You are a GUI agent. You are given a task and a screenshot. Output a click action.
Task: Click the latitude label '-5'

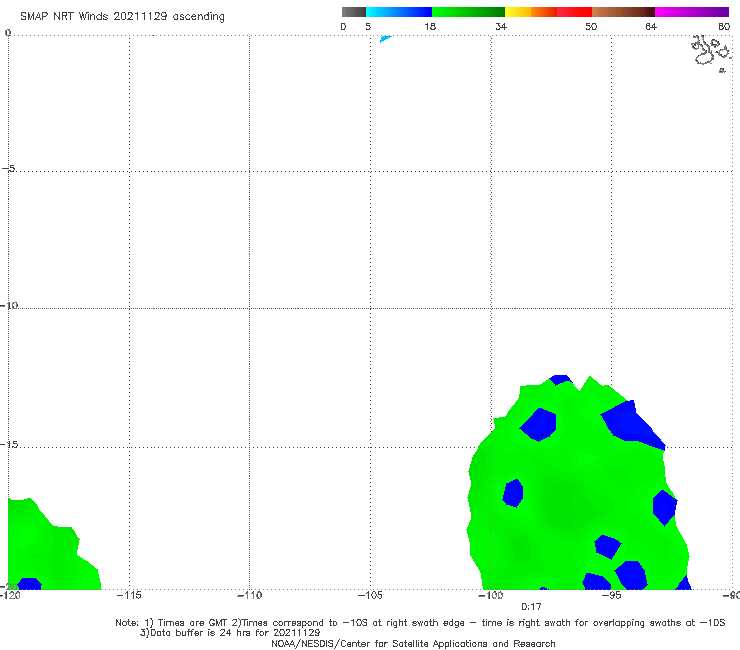9,169
